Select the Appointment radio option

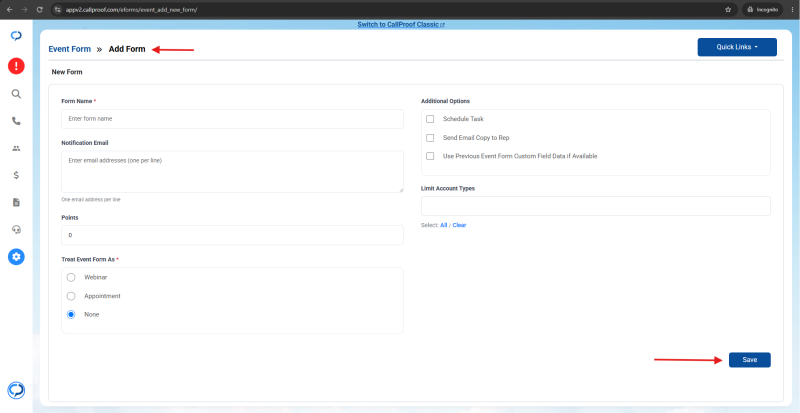point(71,296)
